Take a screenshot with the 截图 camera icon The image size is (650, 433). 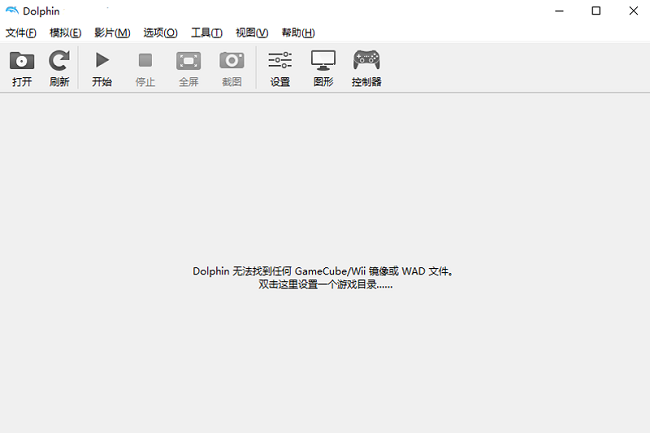[231, 62]
